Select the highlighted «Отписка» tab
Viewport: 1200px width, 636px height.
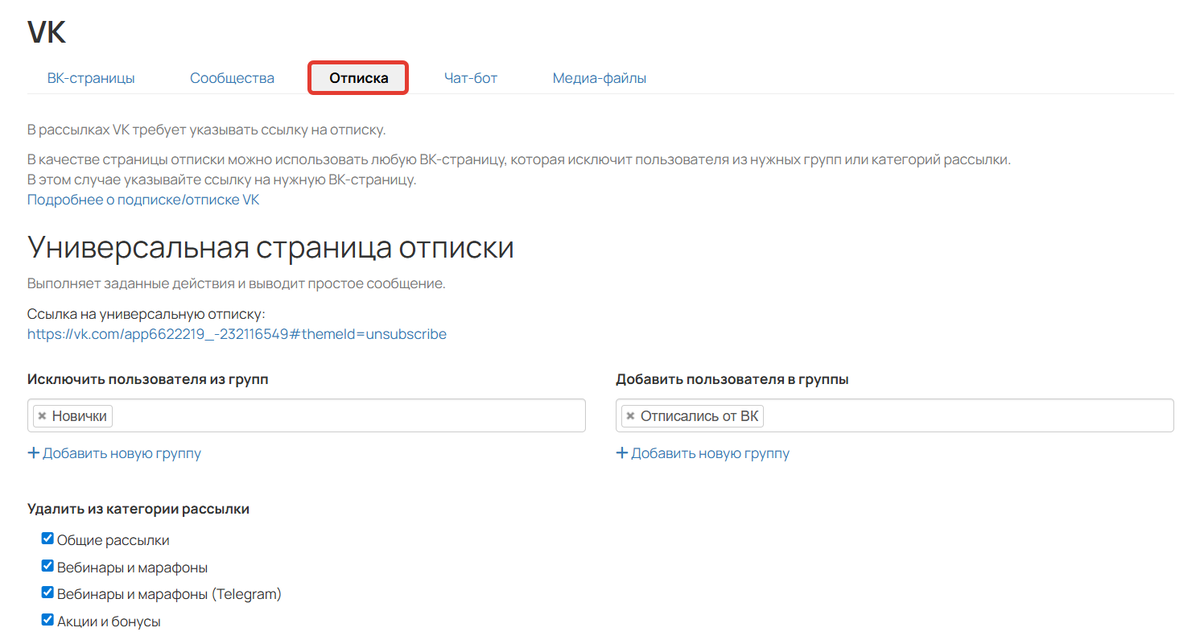pyautogui.click(x=357, y=76)
